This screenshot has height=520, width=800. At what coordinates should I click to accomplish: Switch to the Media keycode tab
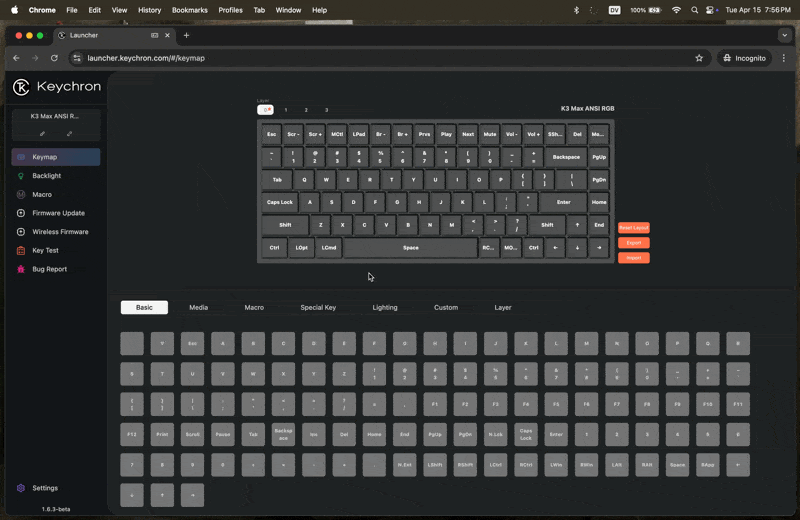[x=198, y=308]
